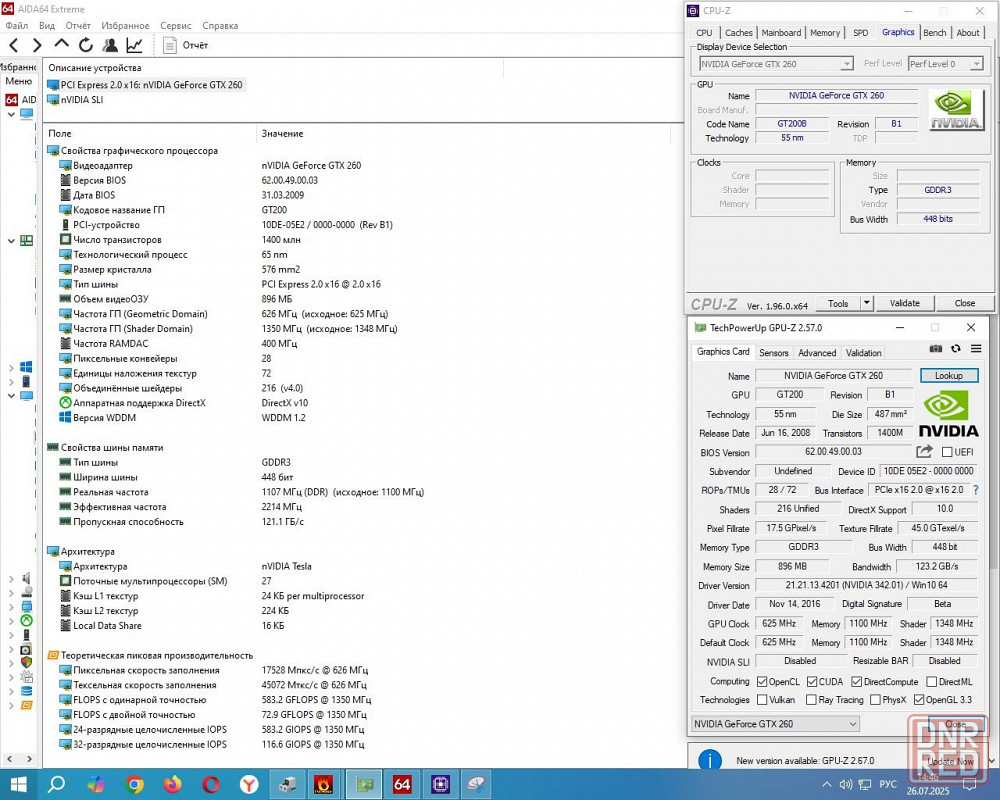Open Perf Level dropdown in CPU-Z

(x=945, y=64)
